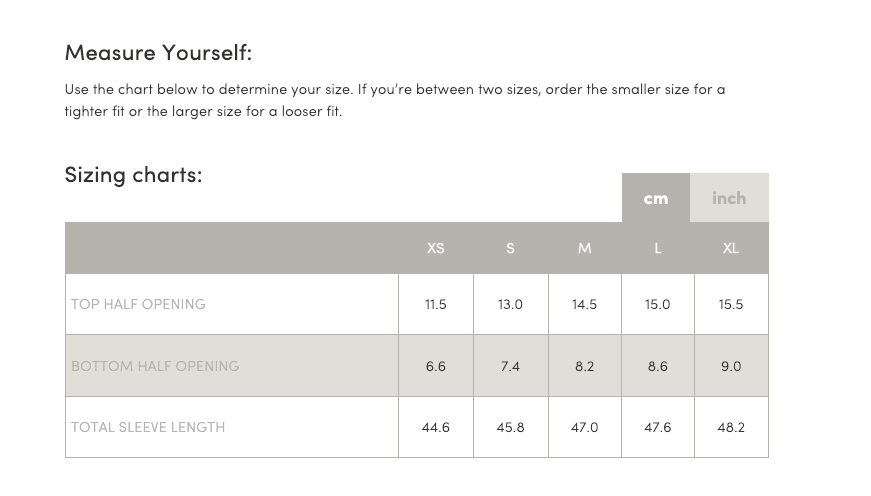
Task: Click the 47.0 sleeve length value
Action: coord(584,427)
